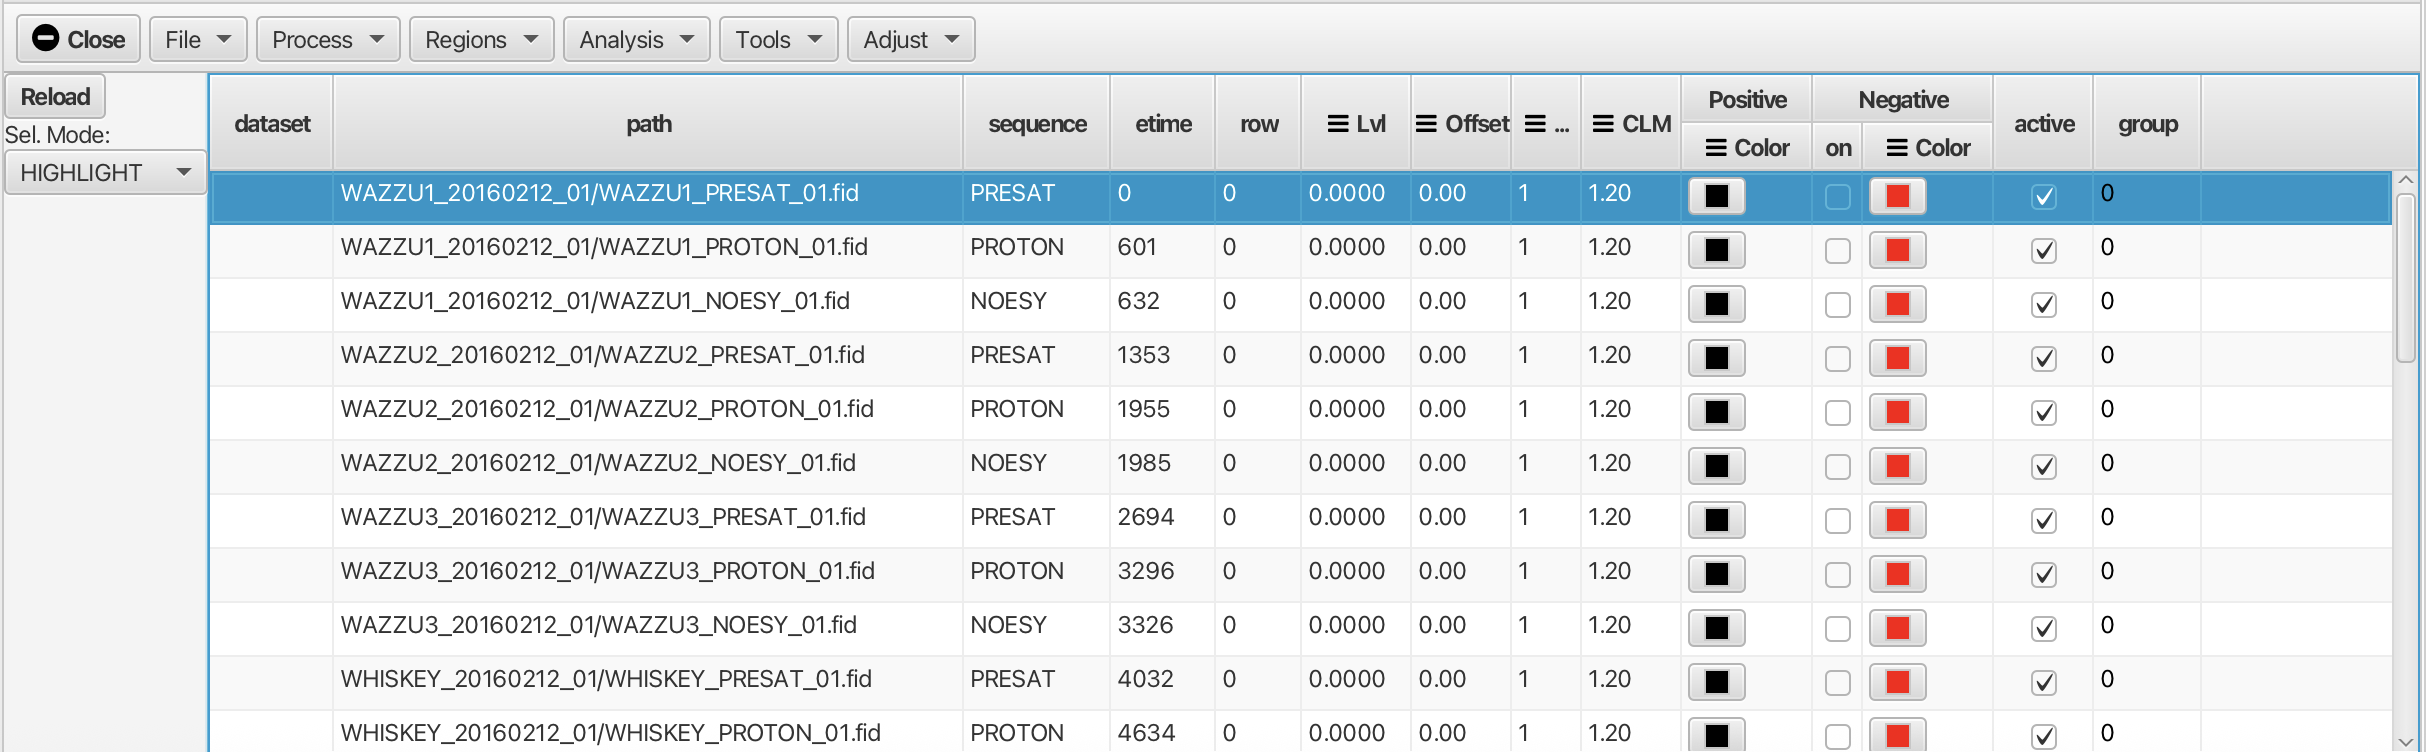This screenshot has height=752, width=2426.
Task: Click the Close button
Action: coord(78,40)
